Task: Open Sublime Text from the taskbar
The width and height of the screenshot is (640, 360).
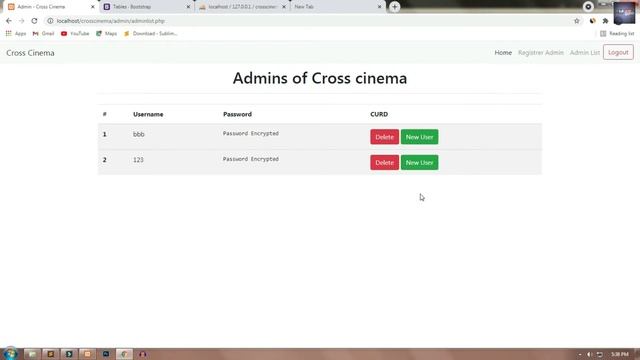Action: pyautogui.click(x=51, y=354)
